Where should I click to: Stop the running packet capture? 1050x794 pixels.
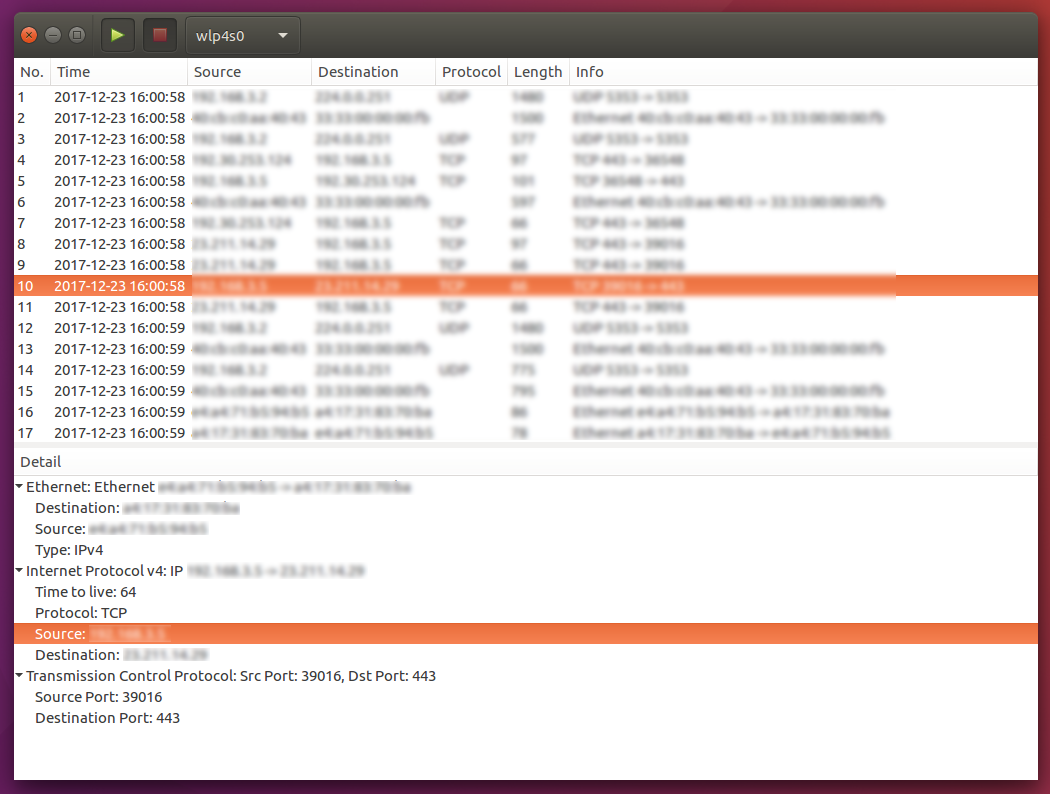(160, 33)
